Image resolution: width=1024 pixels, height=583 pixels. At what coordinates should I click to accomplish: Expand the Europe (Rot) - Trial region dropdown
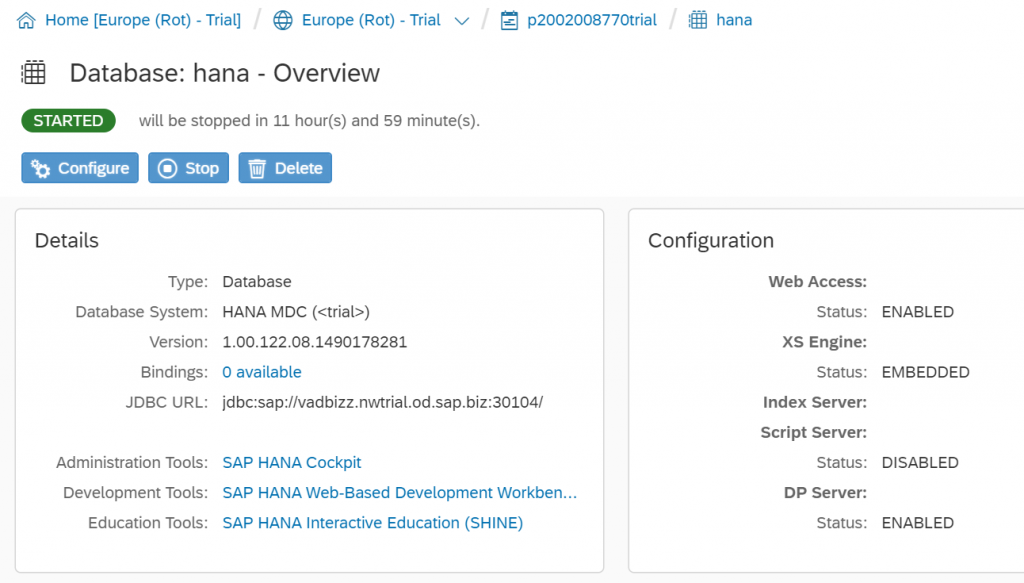click(x=462, y=21)
